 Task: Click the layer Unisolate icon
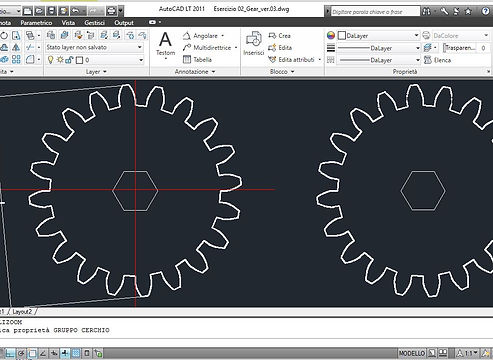point(116,35)
